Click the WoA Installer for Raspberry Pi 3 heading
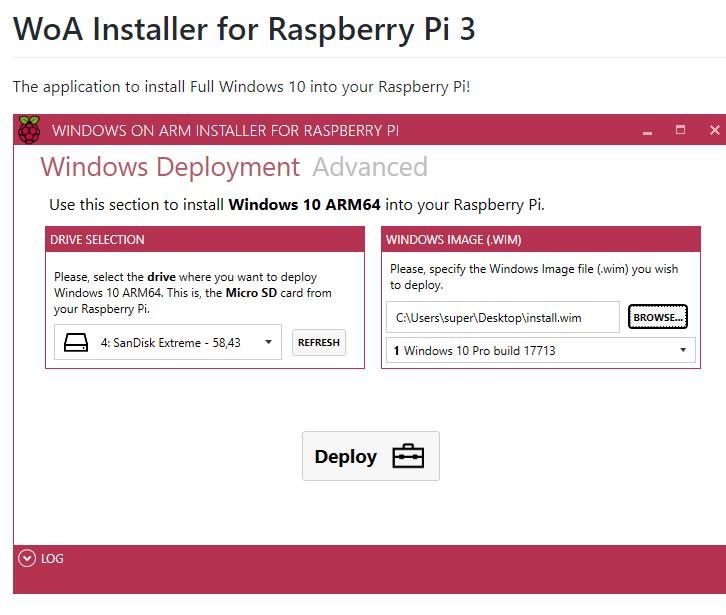The width and height of the screenshot is (726, 615). pos(244,29)
